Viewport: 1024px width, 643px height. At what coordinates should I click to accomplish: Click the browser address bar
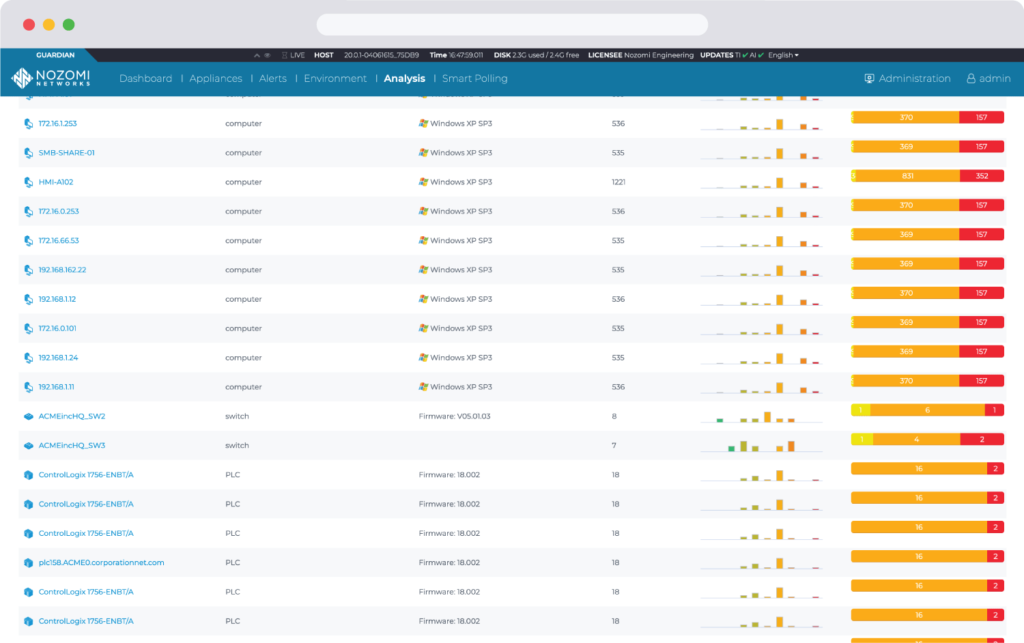click(512, 24)
